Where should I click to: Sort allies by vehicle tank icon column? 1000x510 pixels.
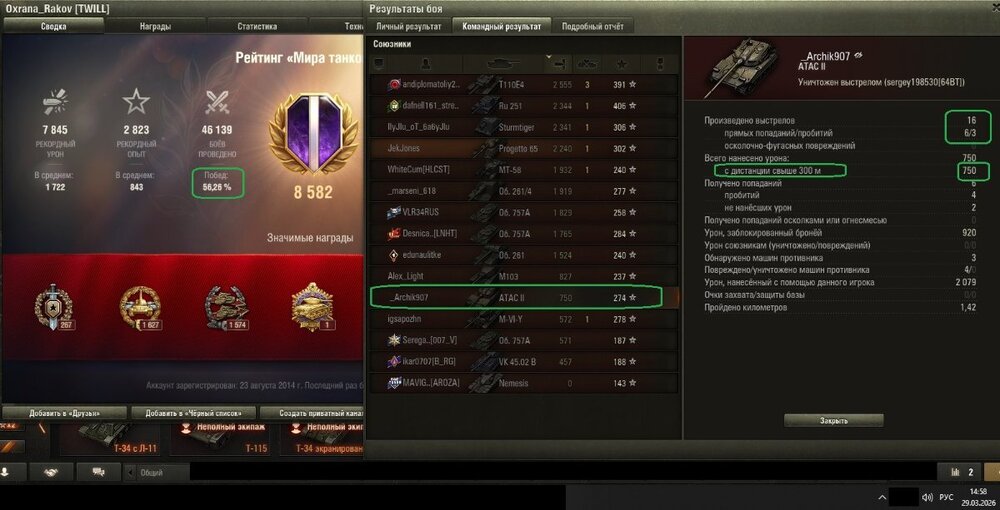[504, 64]
